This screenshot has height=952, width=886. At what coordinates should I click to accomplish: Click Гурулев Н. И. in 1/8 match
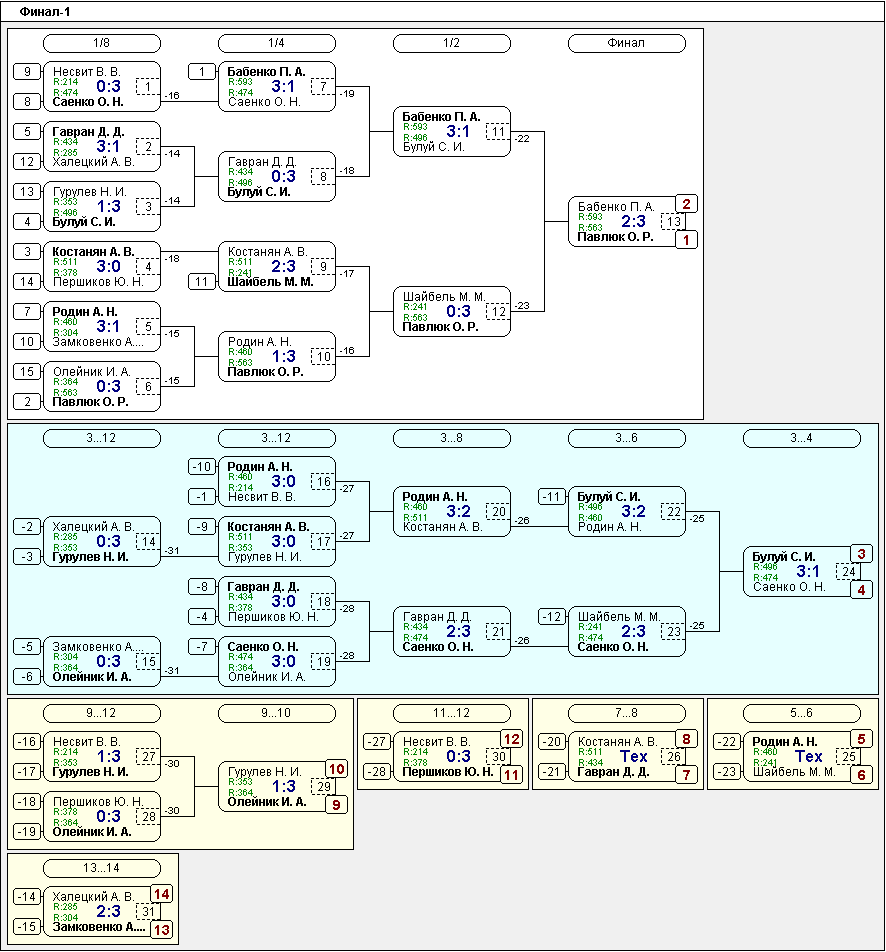[x=89, y=192]
